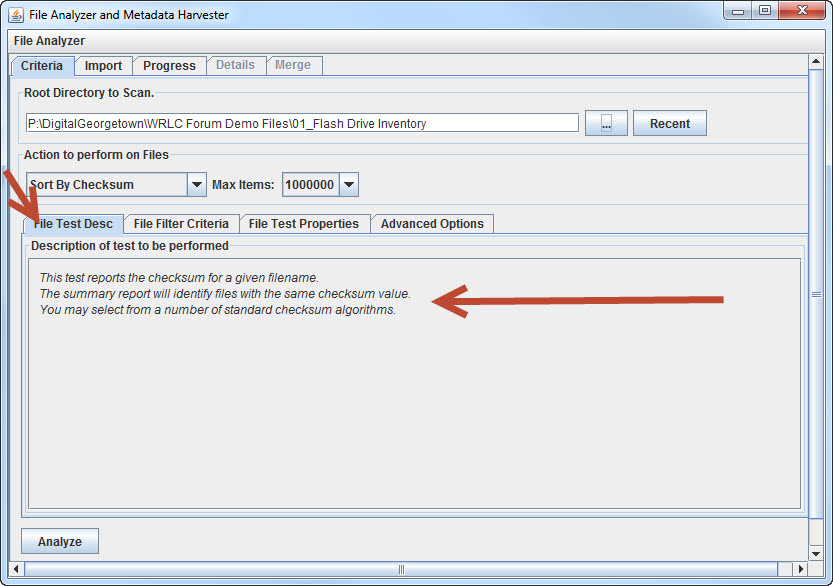
Task: Click the Root Directory path field
Action: (300, 124)
